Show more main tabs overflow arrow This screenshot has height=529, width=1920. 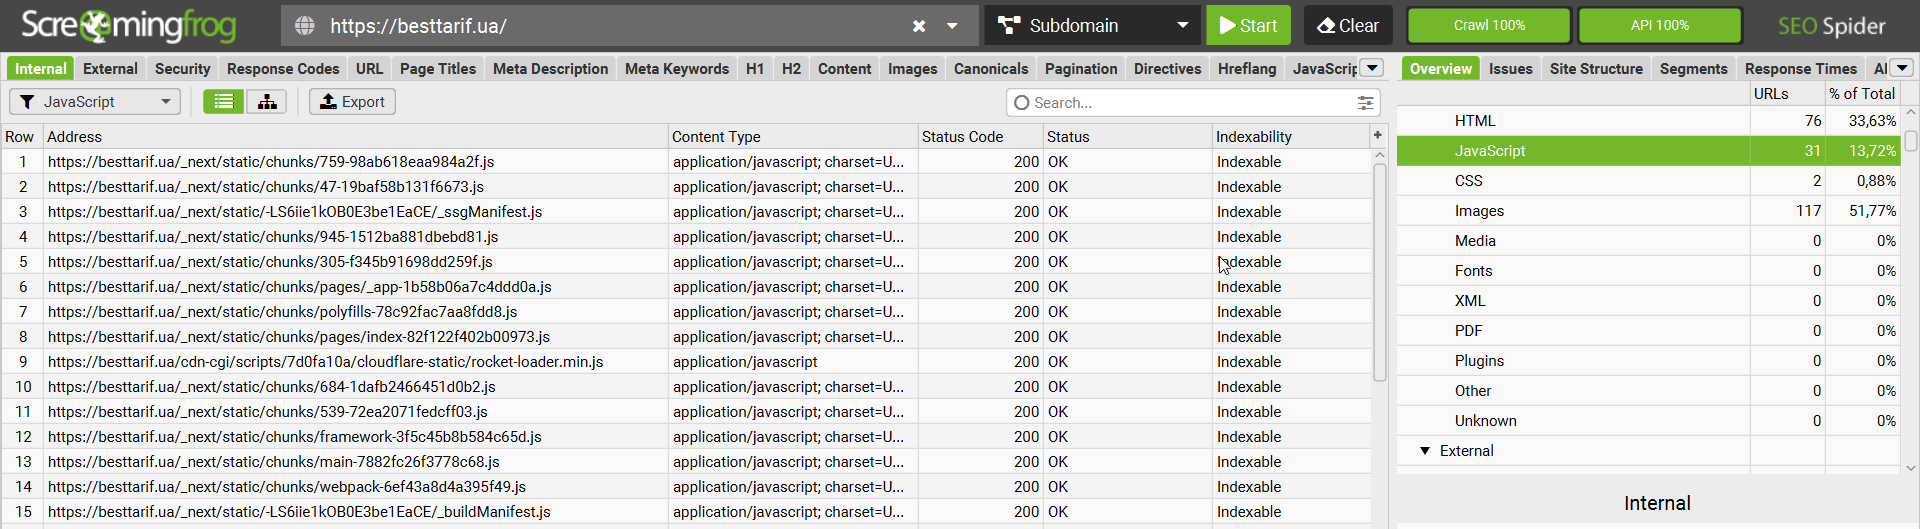point(1373,68)
